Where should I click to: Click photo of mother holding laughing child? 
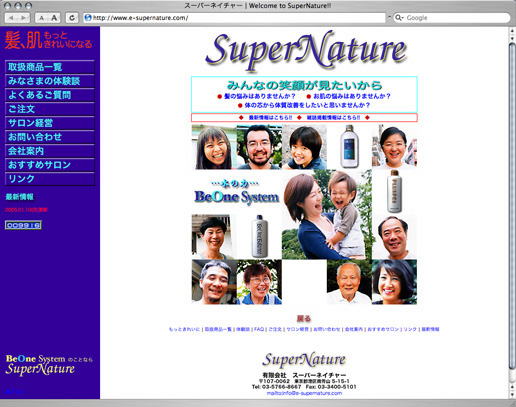coord(327,215)
